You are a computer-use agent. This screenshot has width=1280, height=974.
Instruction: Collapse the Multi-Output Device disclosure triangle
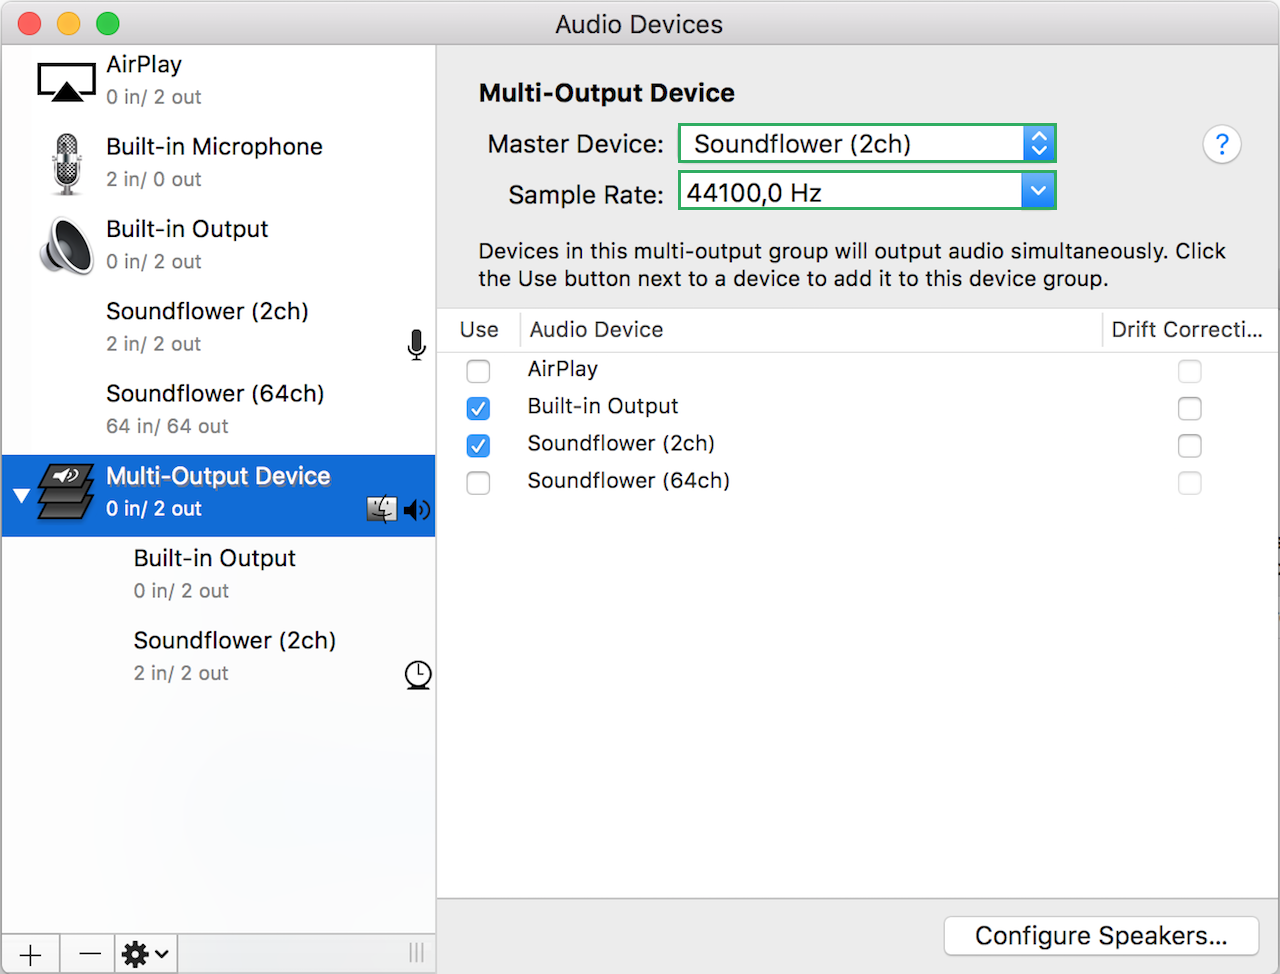point(21,495)
